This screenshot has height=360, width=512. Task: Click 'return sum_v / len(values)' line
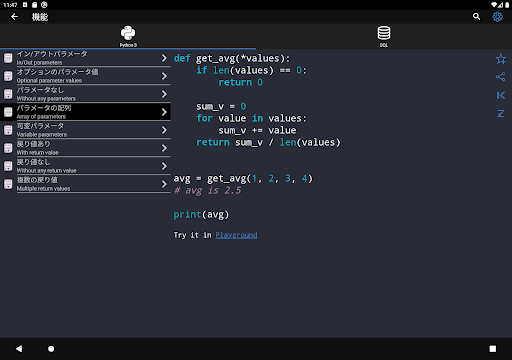[x=268, y=143]
